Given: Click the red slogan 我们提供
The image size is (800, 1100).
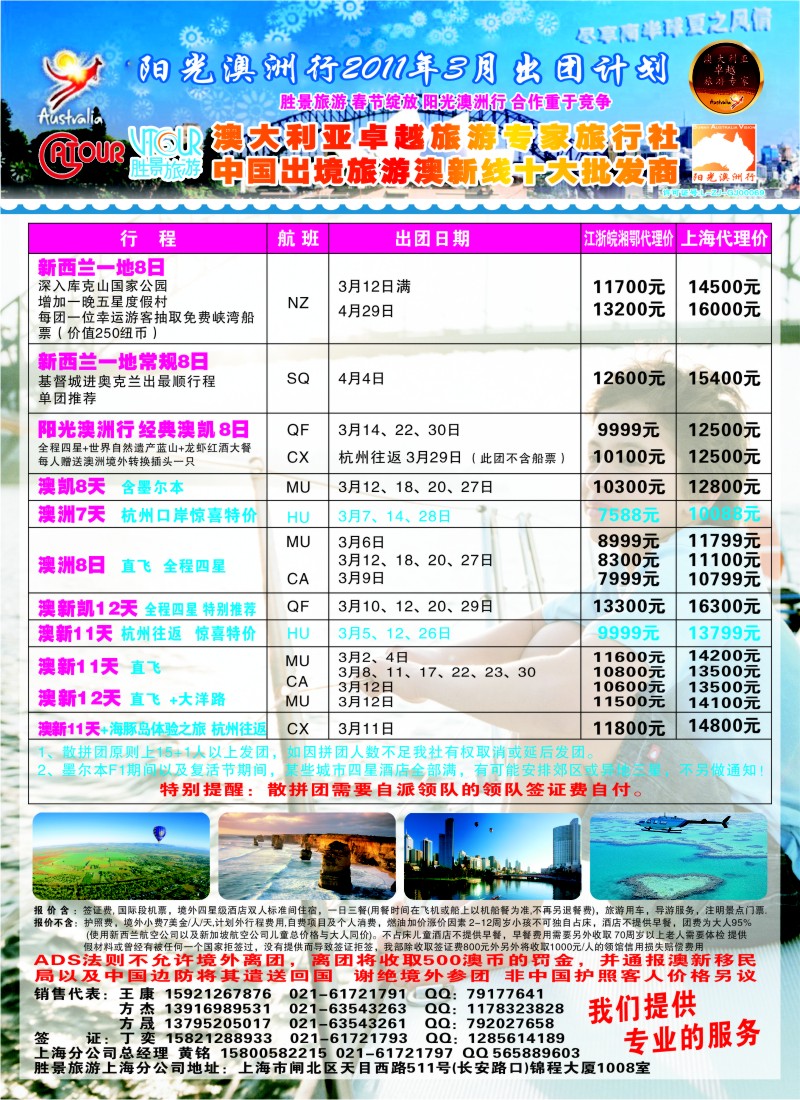Looking at the screenshot, I should coord(642,1007).
